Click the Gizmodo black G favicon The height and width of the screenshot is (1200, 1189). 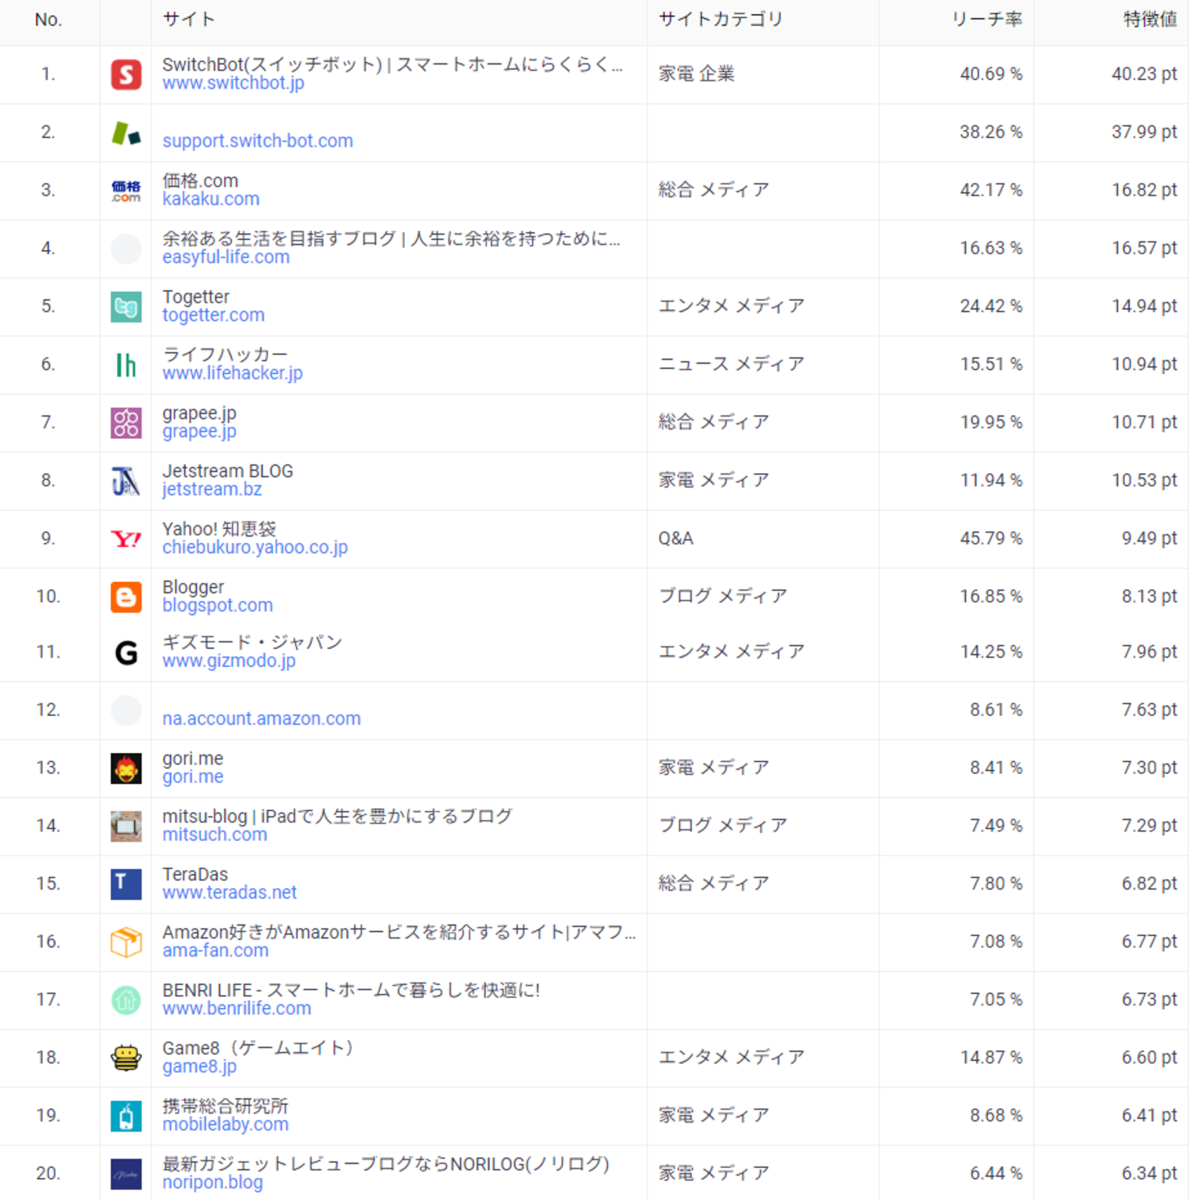pyautogui.click(x=126, y=653)
